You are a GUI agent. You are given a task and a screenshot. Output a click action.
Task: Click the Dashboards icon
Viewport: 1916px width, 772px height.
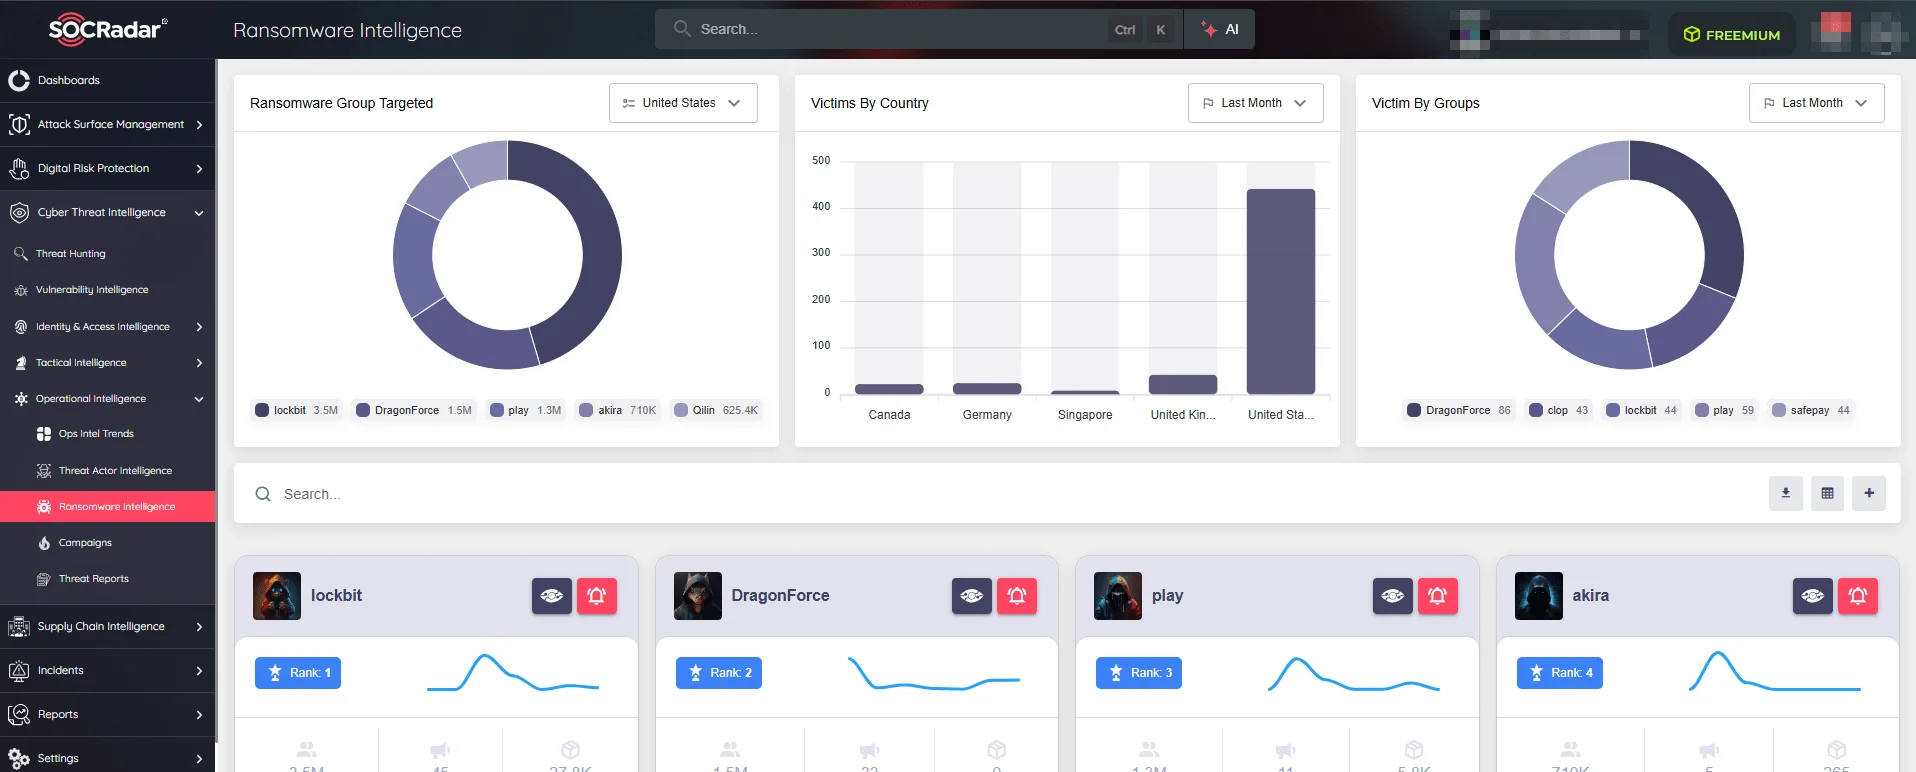[x=19, y=80]
